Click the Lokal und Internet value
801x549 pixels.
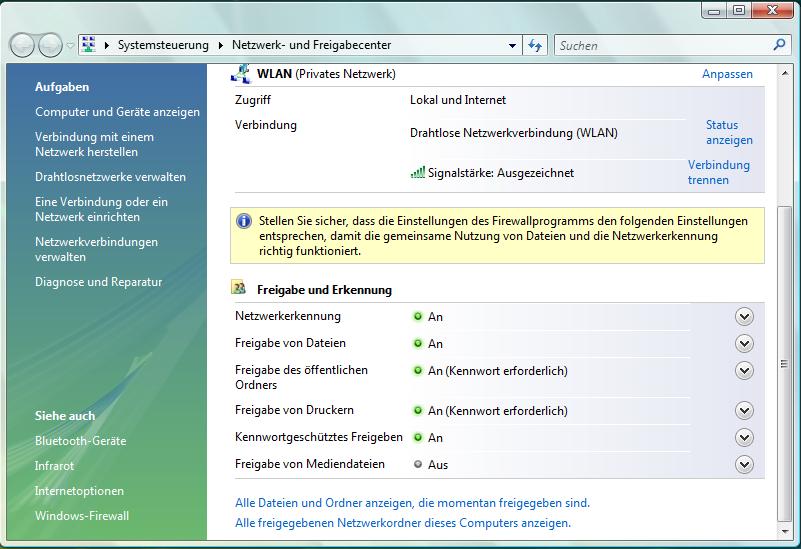(458, 100)
